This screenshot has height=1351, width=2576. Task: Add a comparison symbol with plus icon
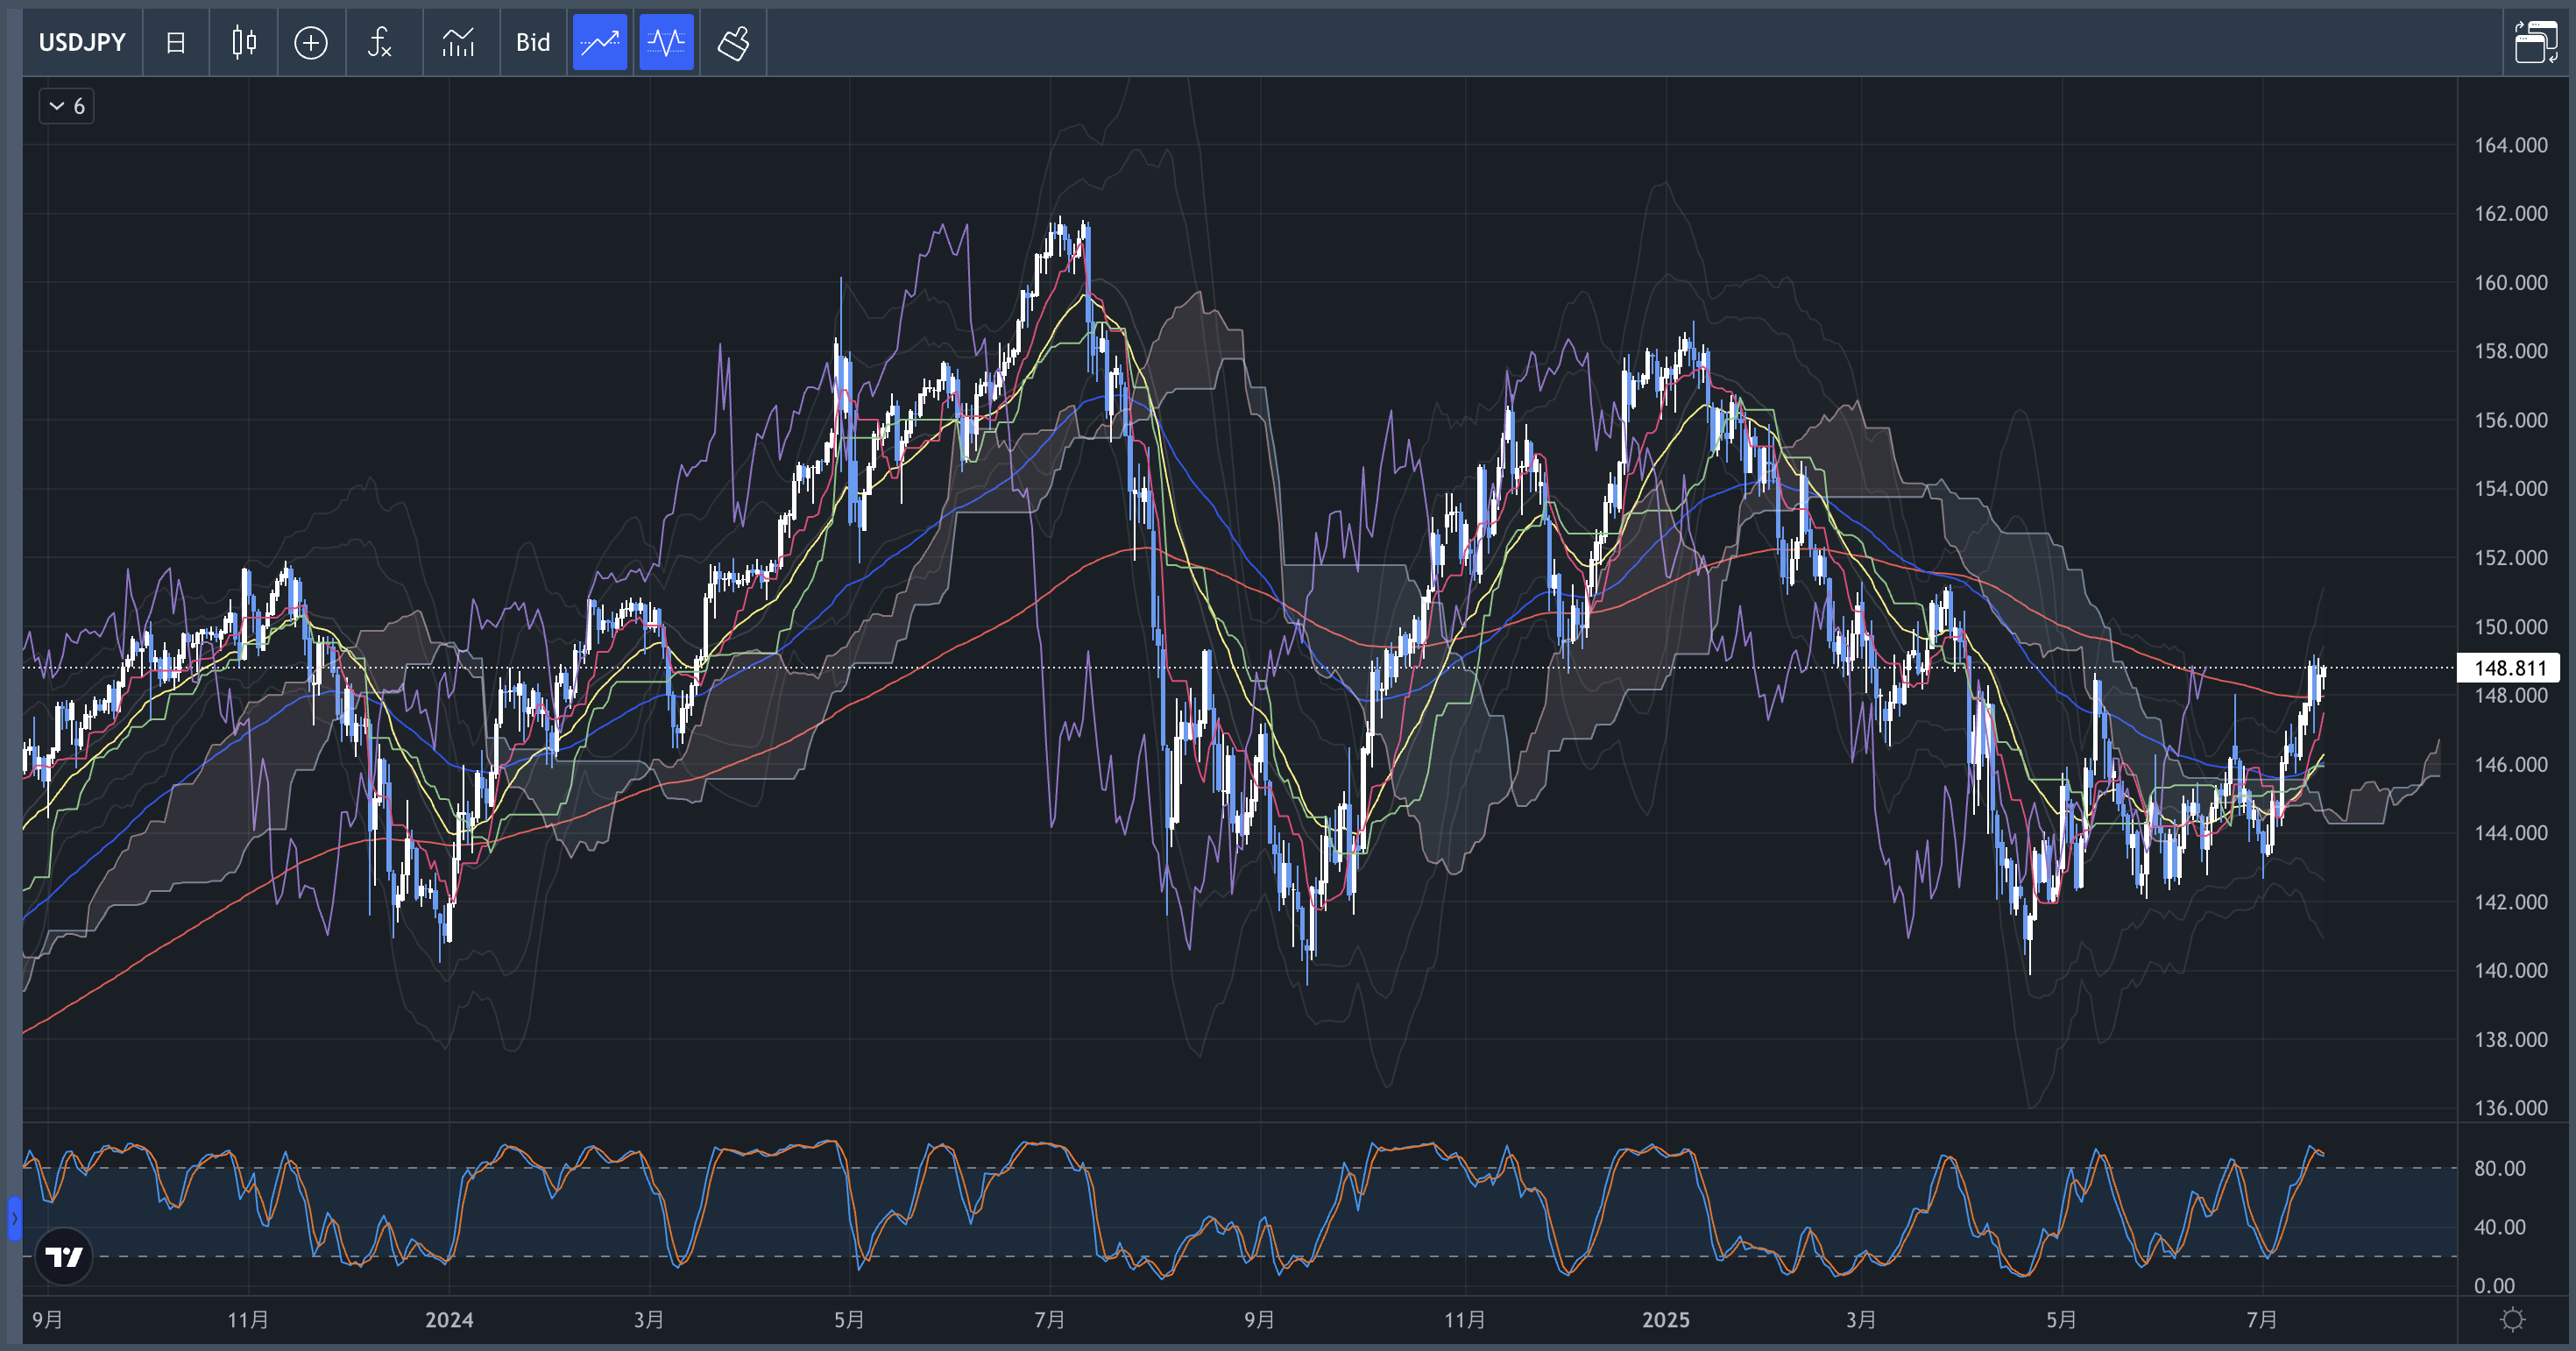[311, 42]
